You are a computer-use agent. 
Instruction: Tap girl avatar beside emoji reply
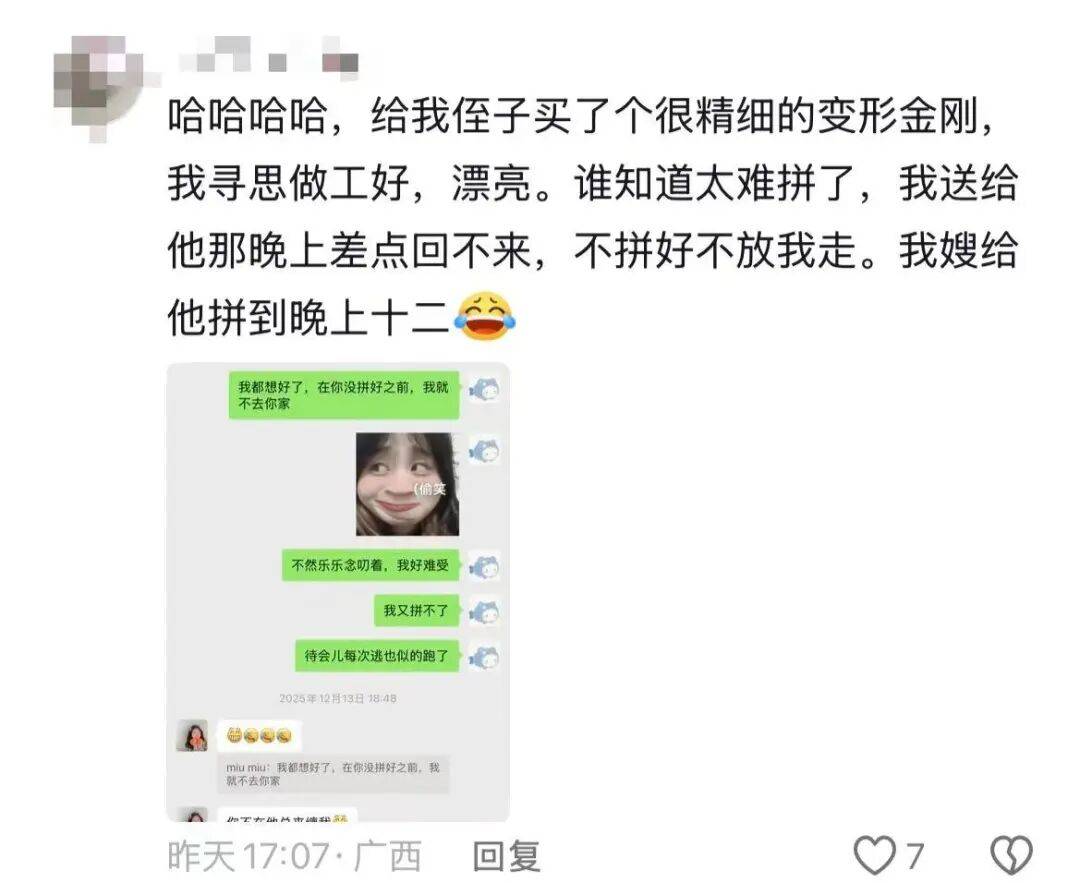(x=192, y=736)
